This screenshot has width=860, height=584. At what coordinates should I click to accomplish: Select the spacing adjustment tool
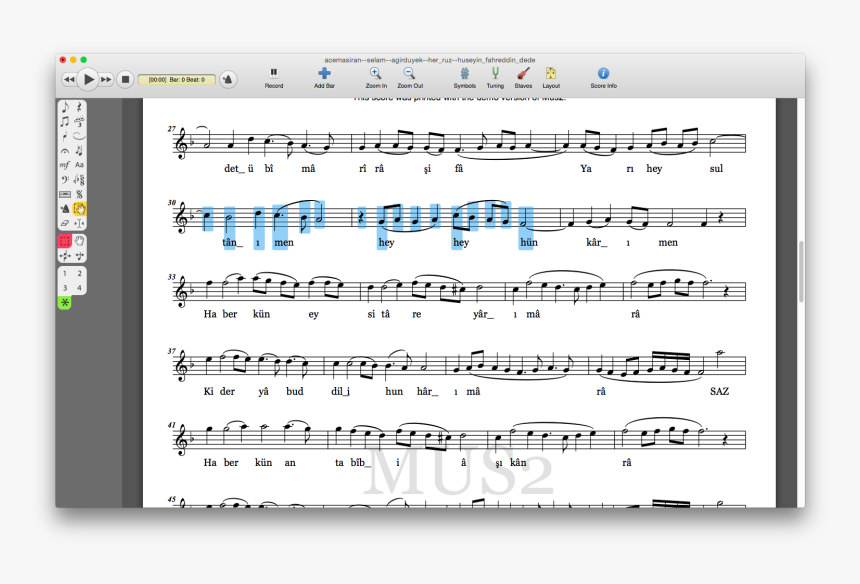(x=80, y=223)
